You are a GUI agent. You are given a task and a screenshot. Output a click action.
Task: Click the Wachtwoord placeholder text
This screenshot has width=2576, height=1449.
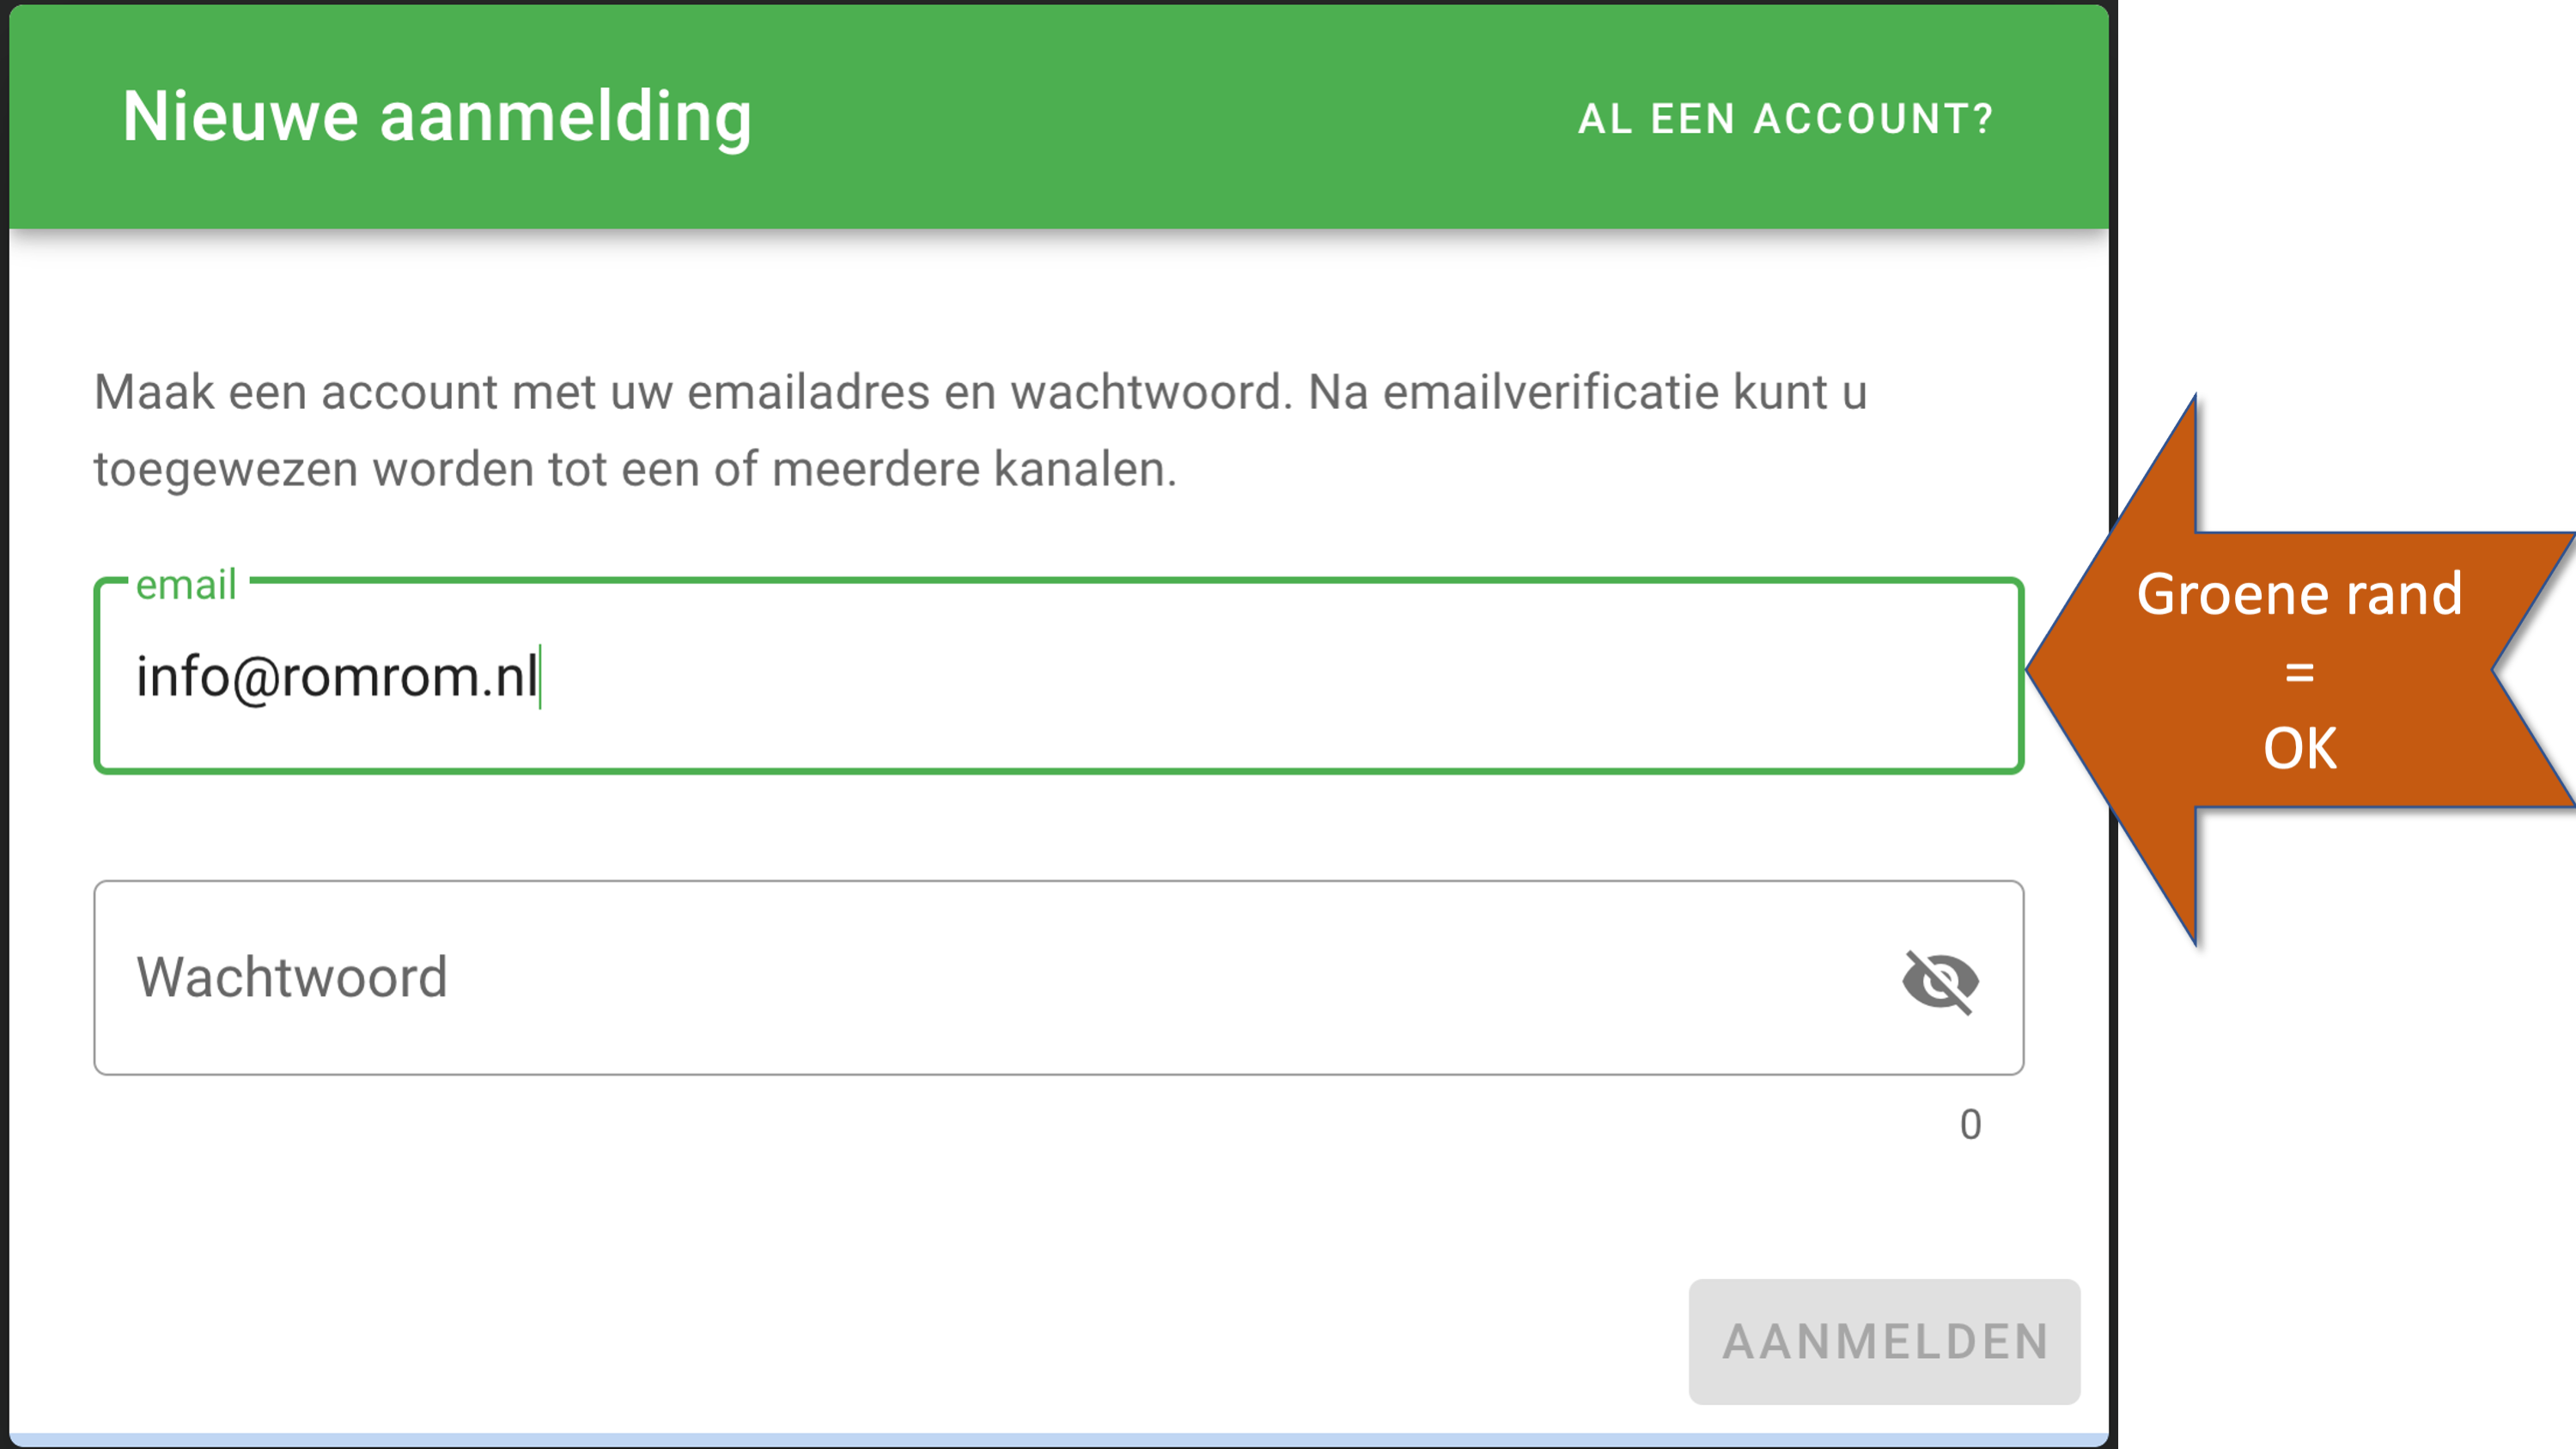(292, 977)
